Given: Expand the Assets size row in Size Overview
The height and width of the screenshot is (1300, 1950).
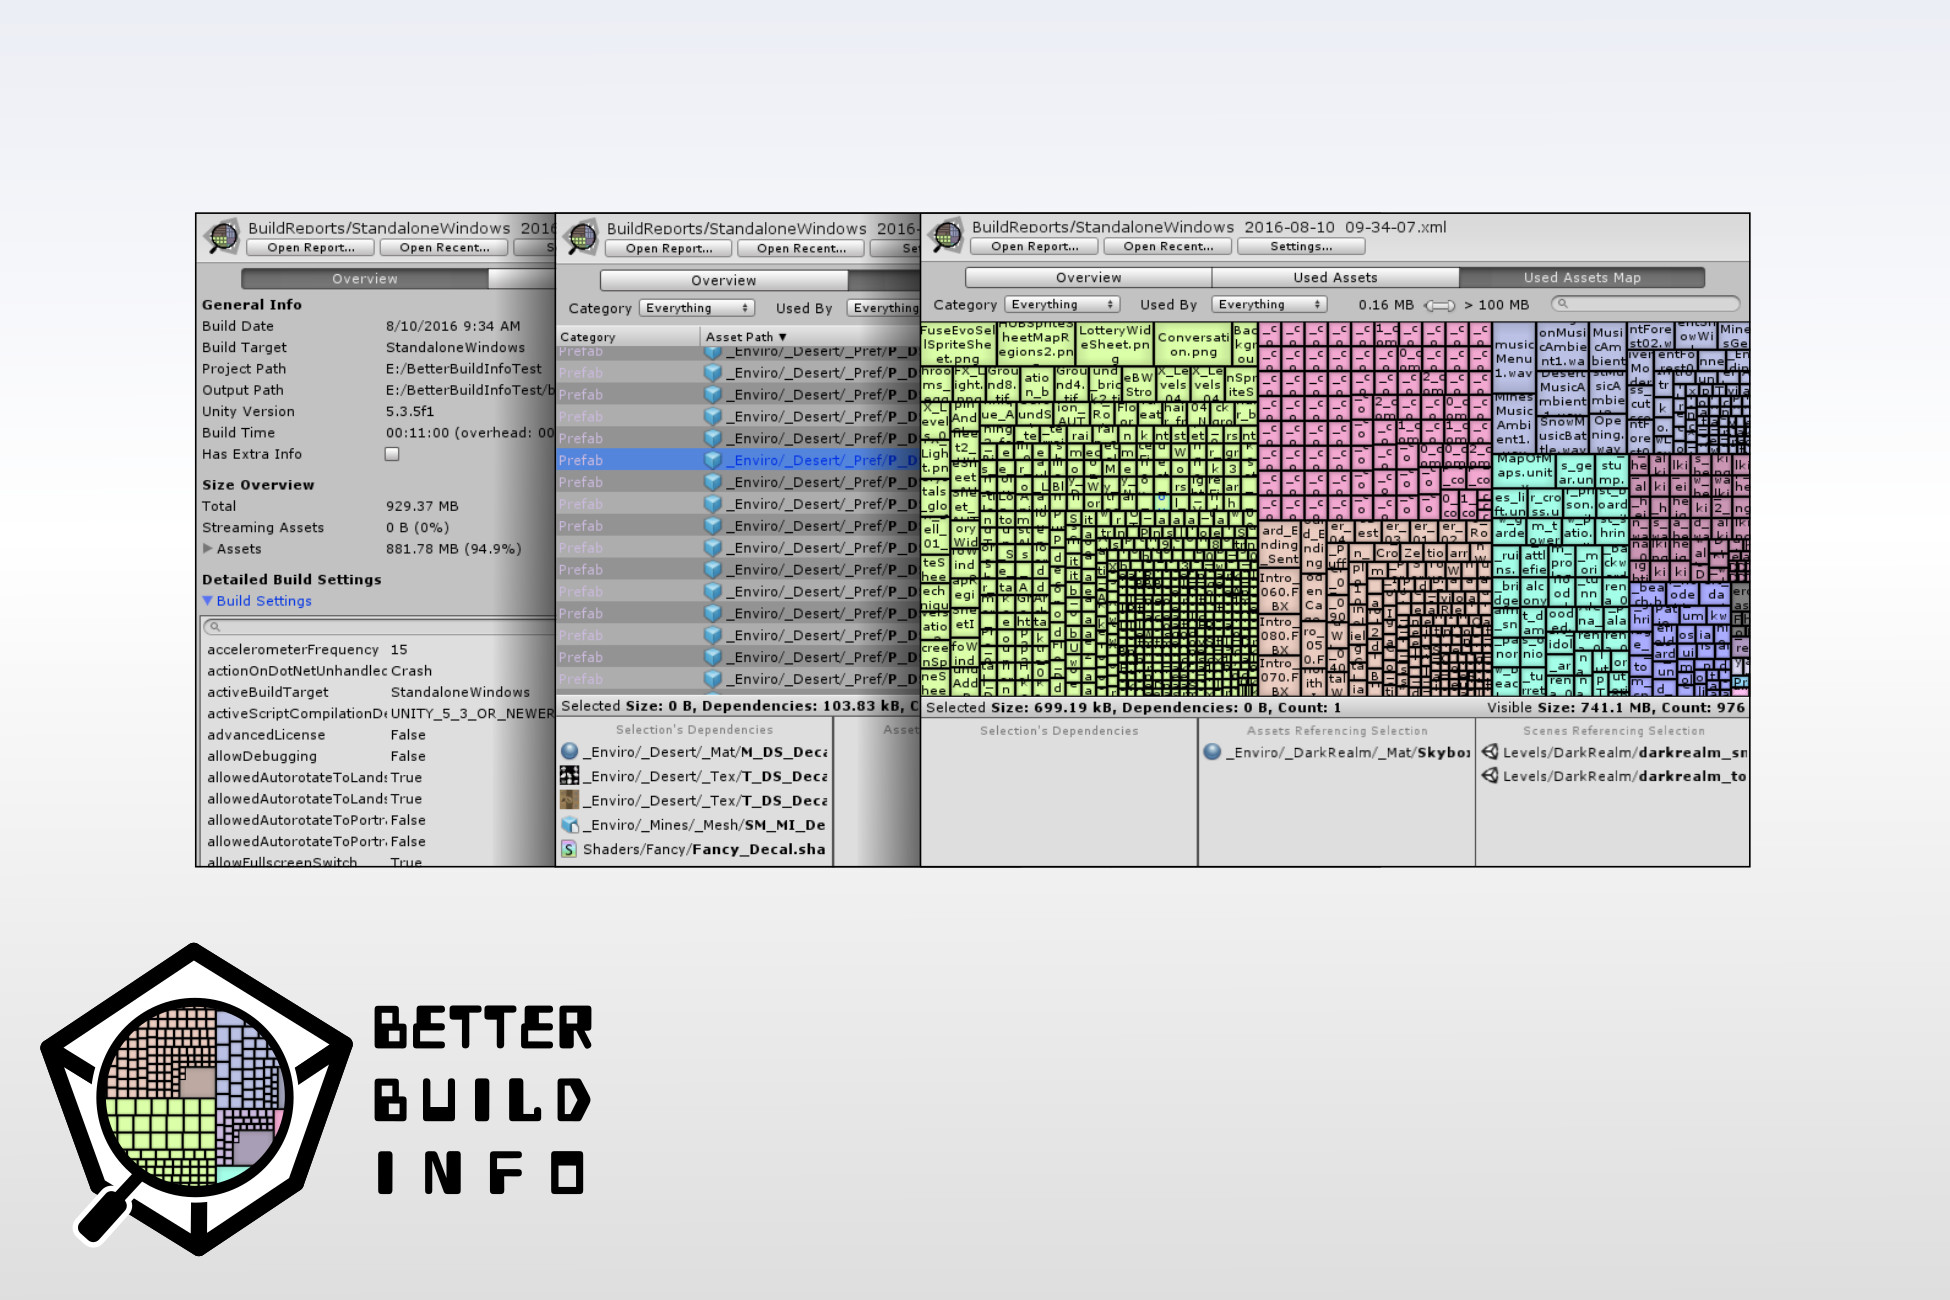Looking at the screenshot, I should click(208, 548).
